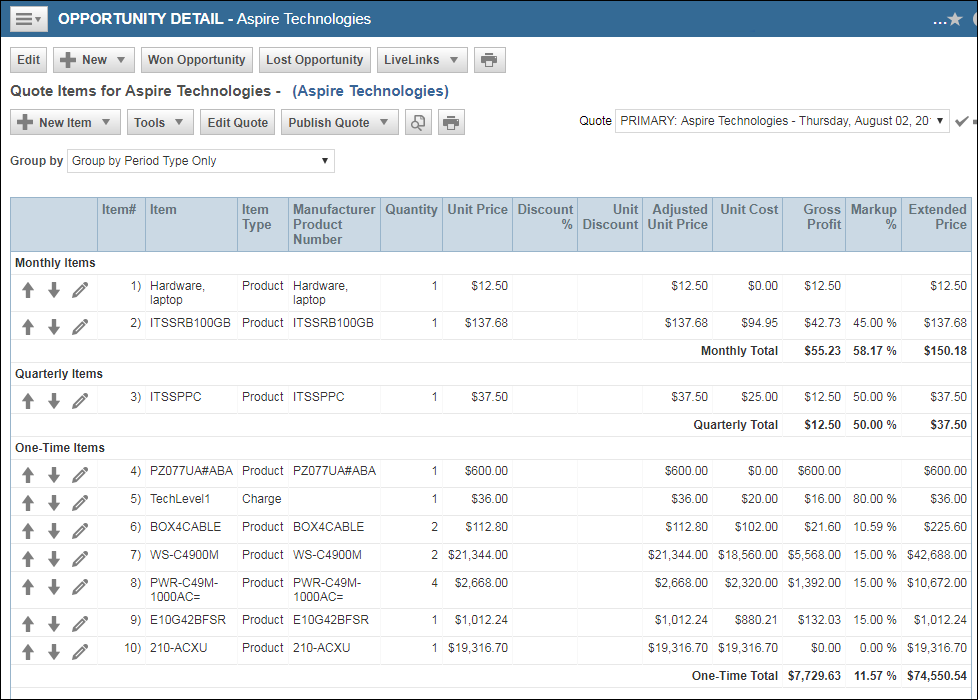This screenshot has height=700, width=978.
Task: Open the LiveLinks menu
Action: 421,60
